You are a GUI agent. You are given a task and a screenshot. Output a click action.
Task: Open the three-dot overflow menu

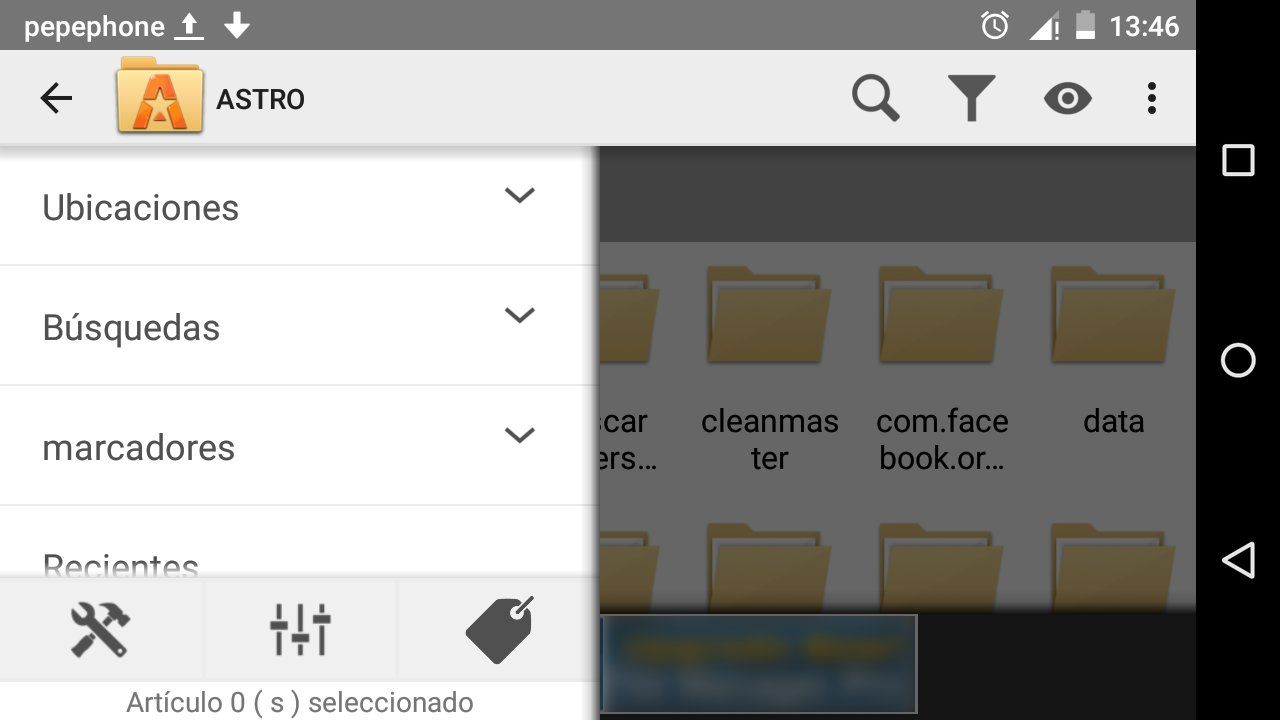click(1151, 99)
